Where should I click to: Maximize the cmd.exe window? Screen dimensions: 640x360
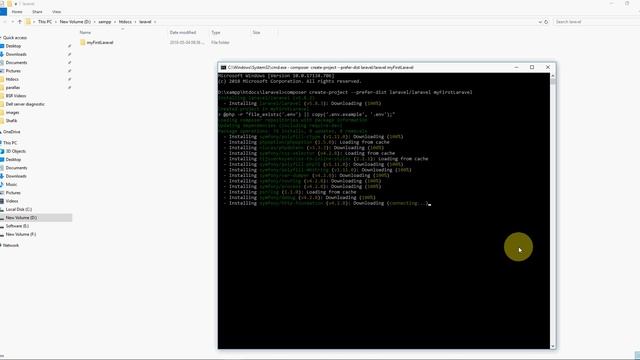[x=532, y=67]
